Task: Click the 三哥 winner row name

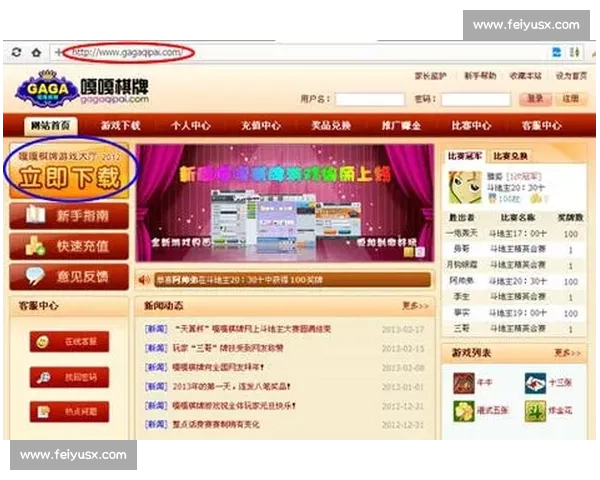Action: 461,328
